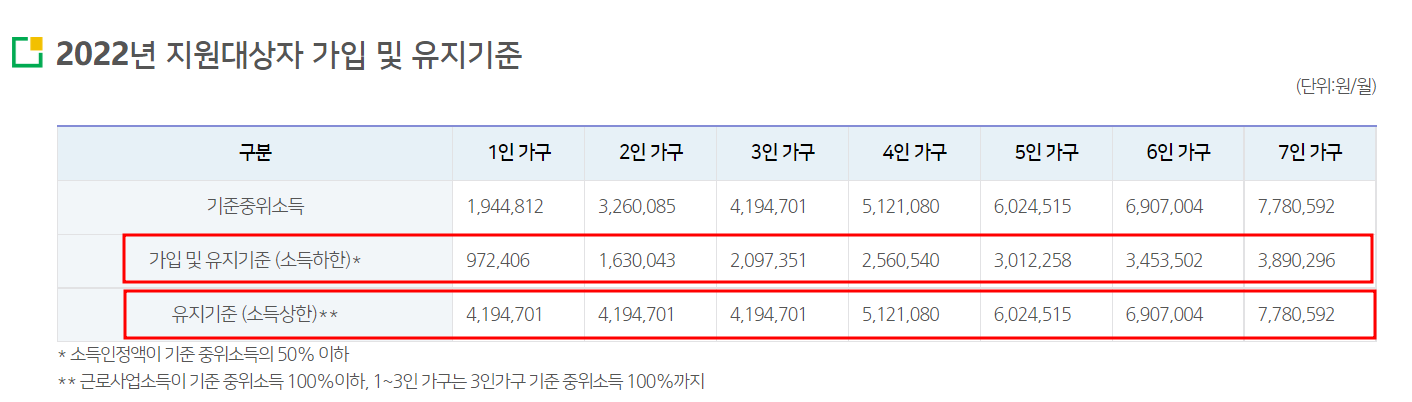Click 6,907,004 in the 소득상한 row
This screenshot has width=1412, height=402.
tap(1165, 314)
